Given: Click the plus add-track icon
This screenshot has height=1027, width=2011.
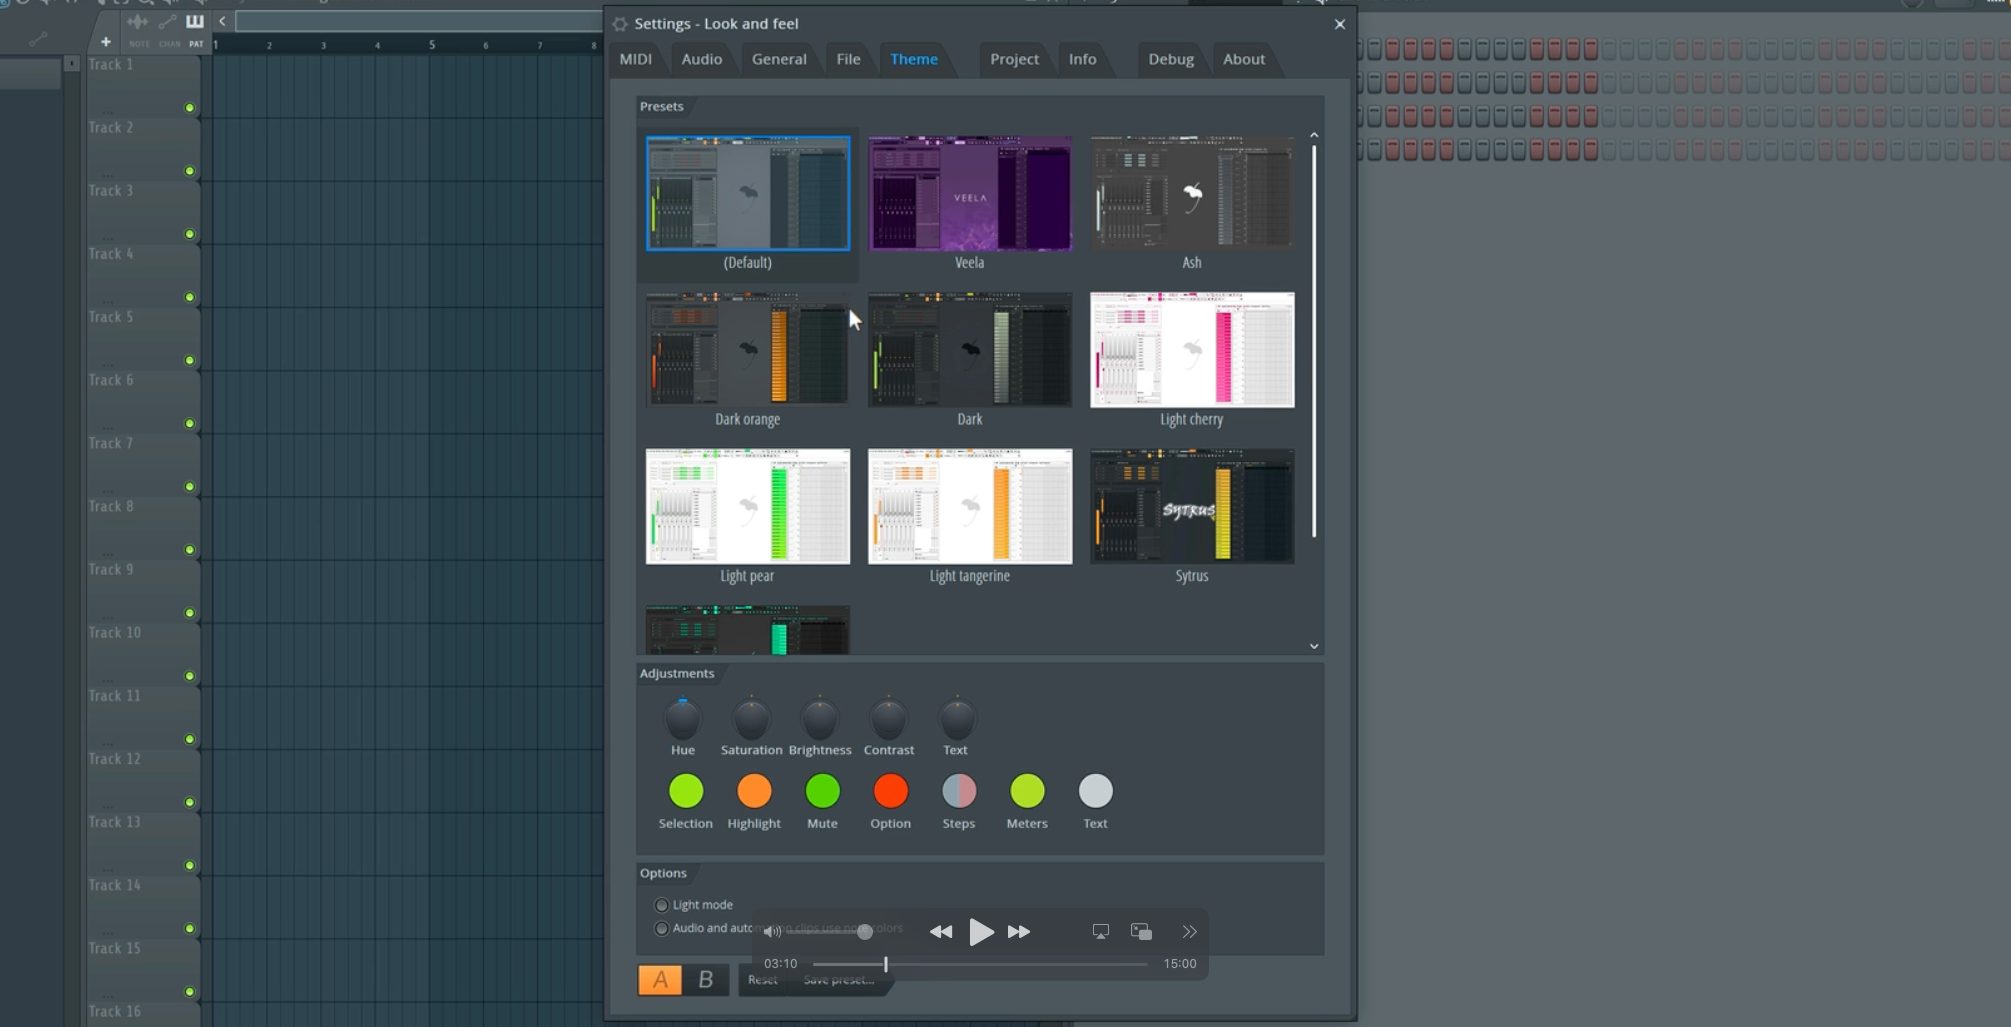Looking at the screenshot, I should (x=105, y=42).
